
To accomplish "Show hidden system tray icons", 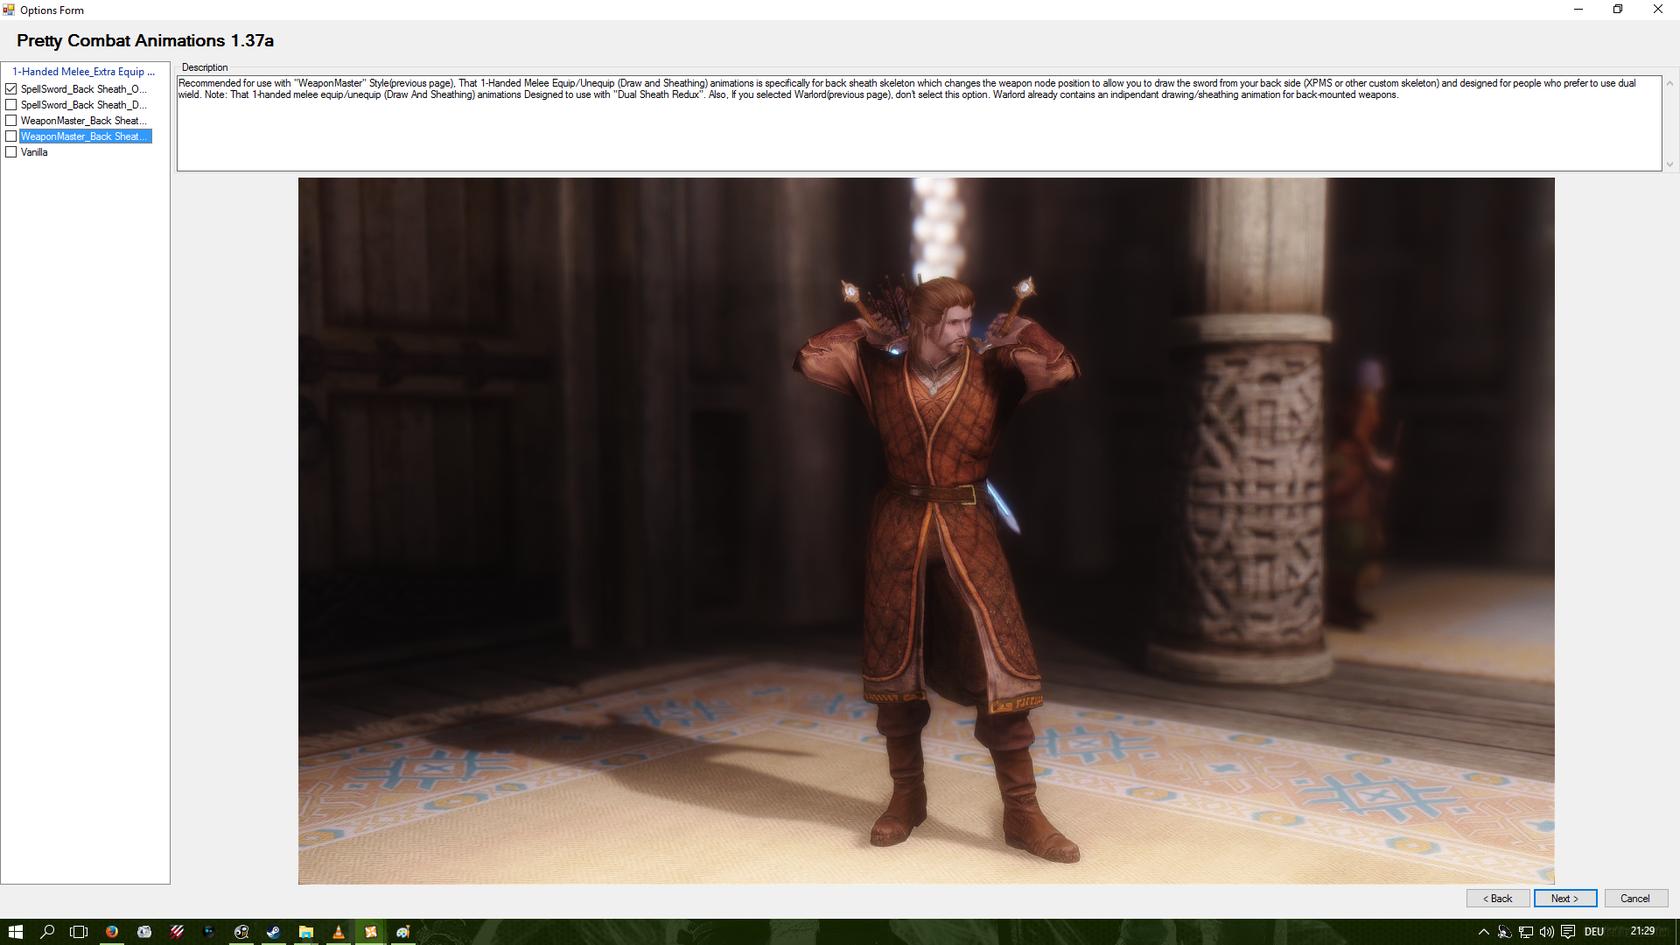I will coord(1484,932).
